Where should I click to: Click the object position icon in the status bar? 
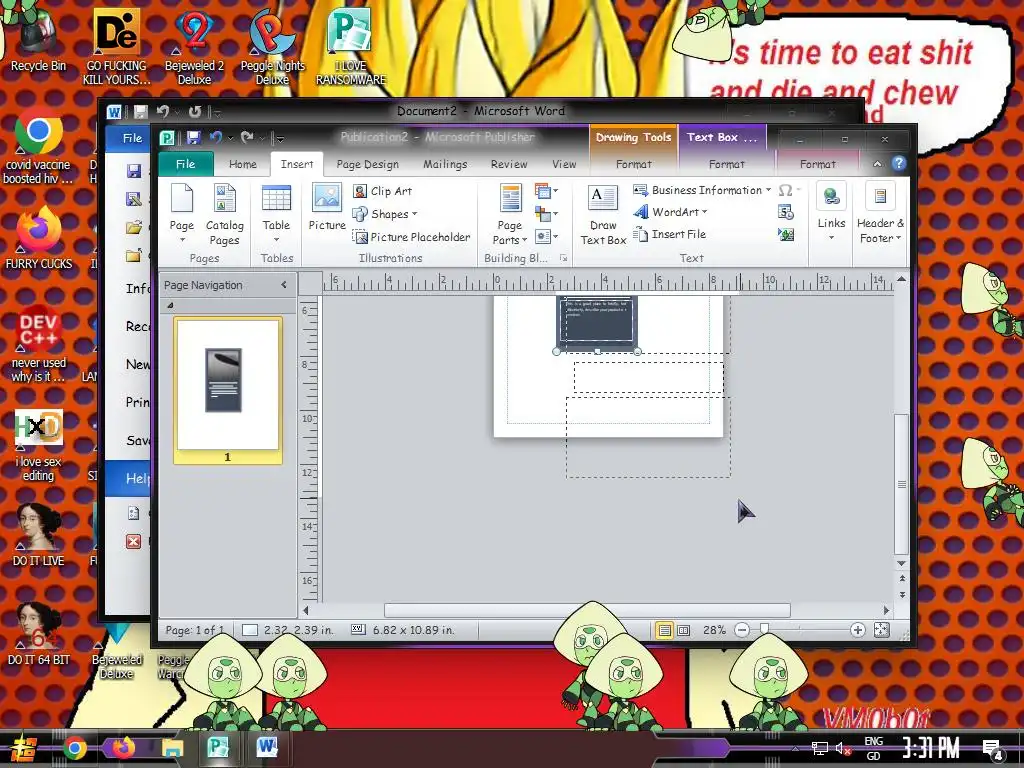click(249, 630)
